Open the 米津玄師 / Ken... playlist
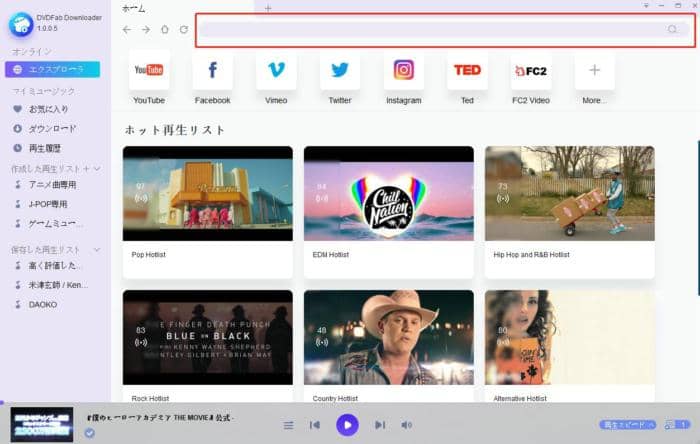The image size is (700, 444). pyautogui.click(x=58, y=285)
